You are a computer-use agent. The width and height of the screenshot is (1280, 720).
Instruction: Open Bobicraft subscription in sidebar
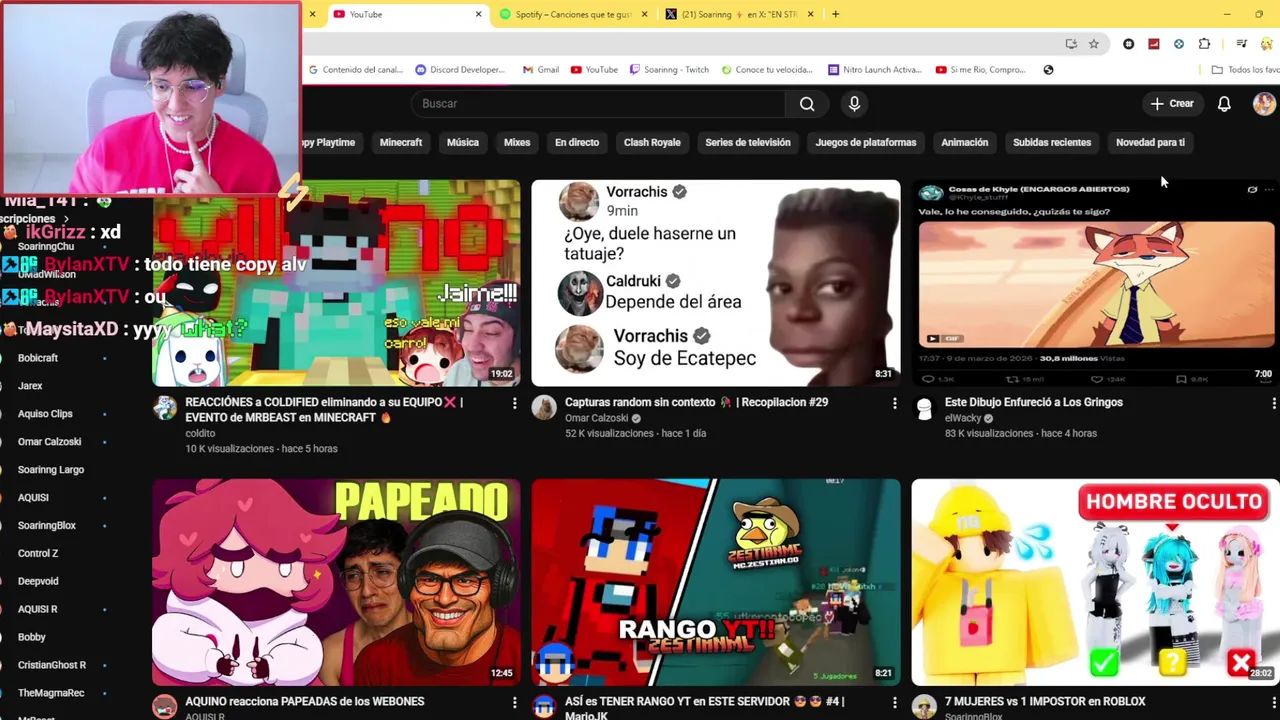pos(38,358)
